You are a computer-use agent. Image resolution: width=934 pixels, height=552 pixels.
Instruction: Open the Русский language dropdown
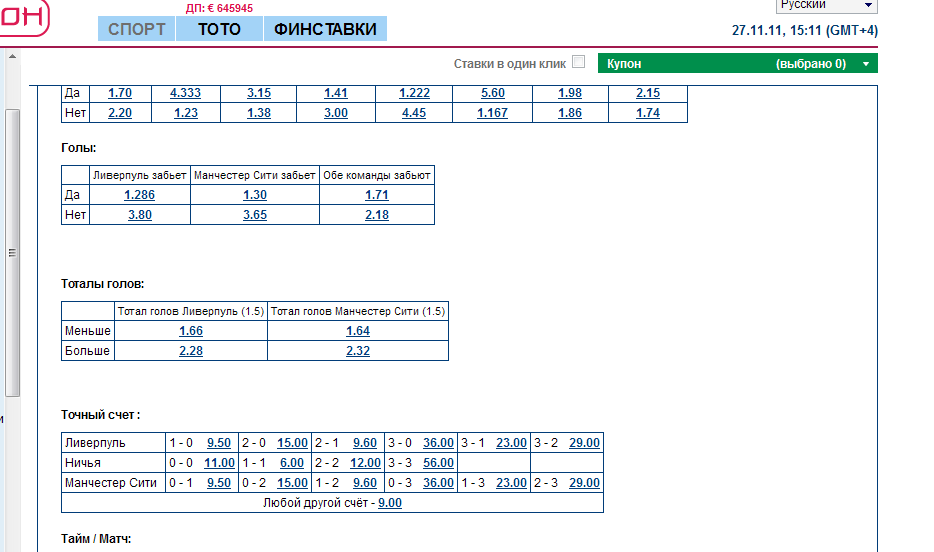pos(826,5)
